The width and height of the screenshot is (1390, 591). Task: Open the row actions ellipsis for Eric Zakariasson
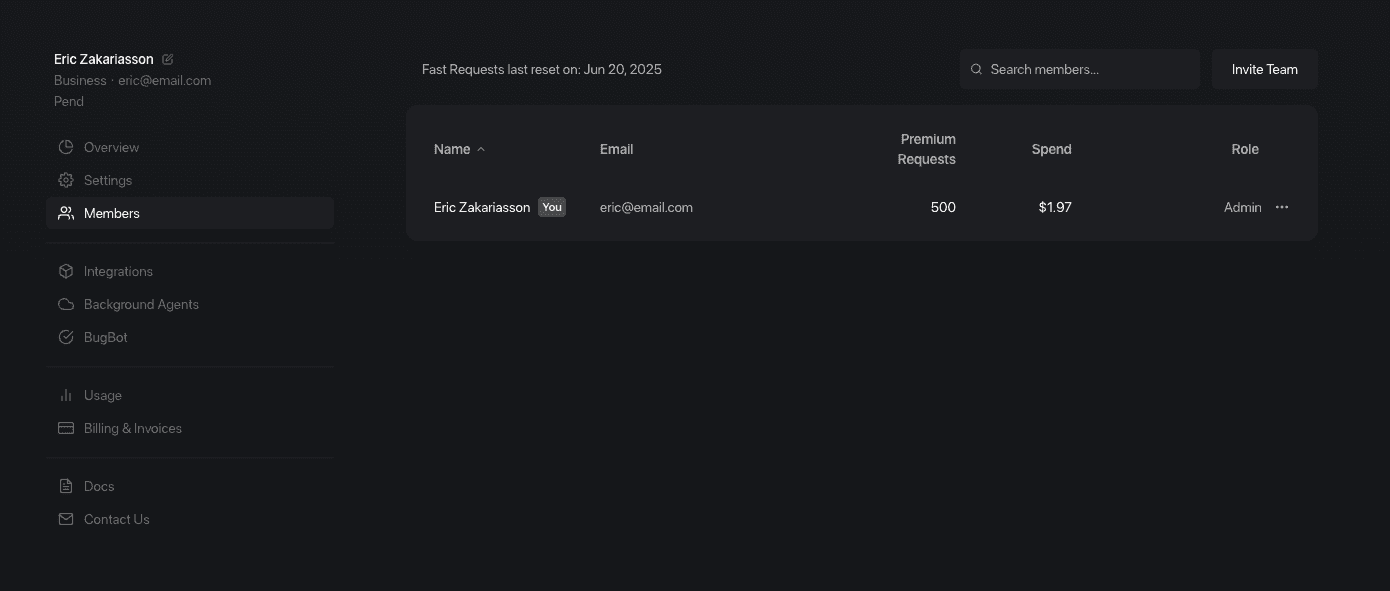pos(1282,207)
